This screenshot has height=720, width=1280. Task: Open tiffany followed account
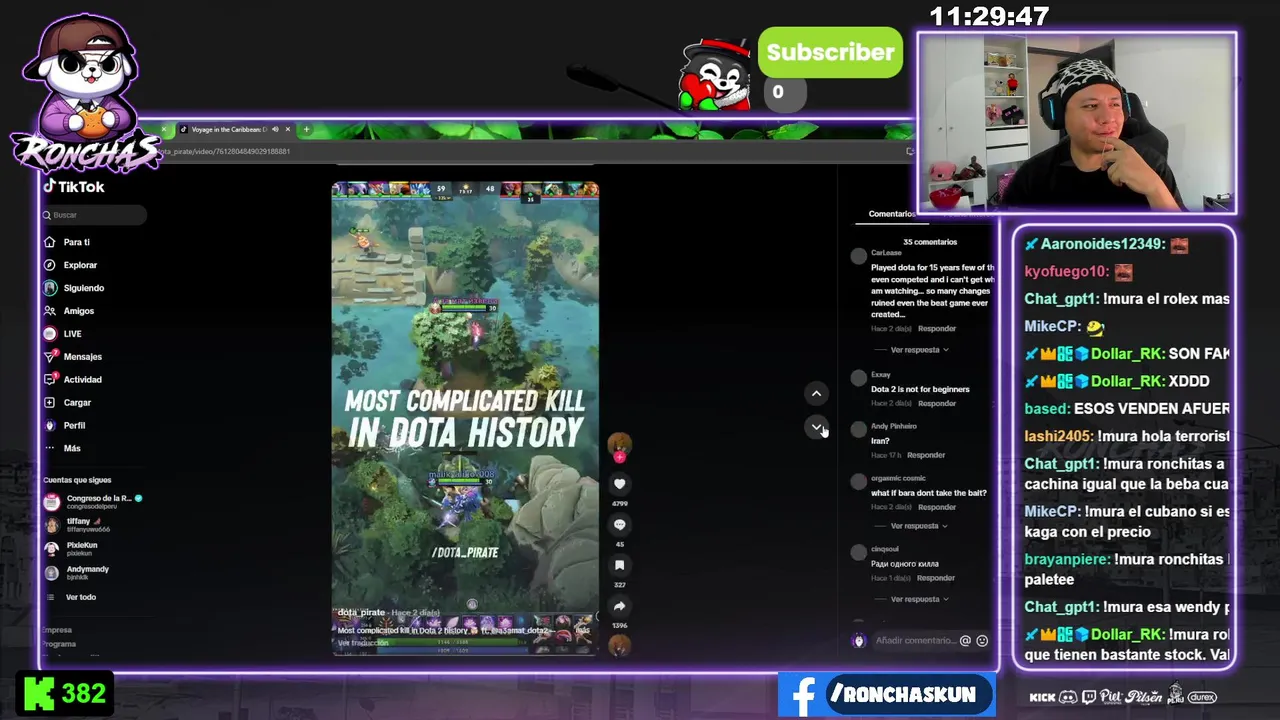pyautogui.click(x=78, y=525)
